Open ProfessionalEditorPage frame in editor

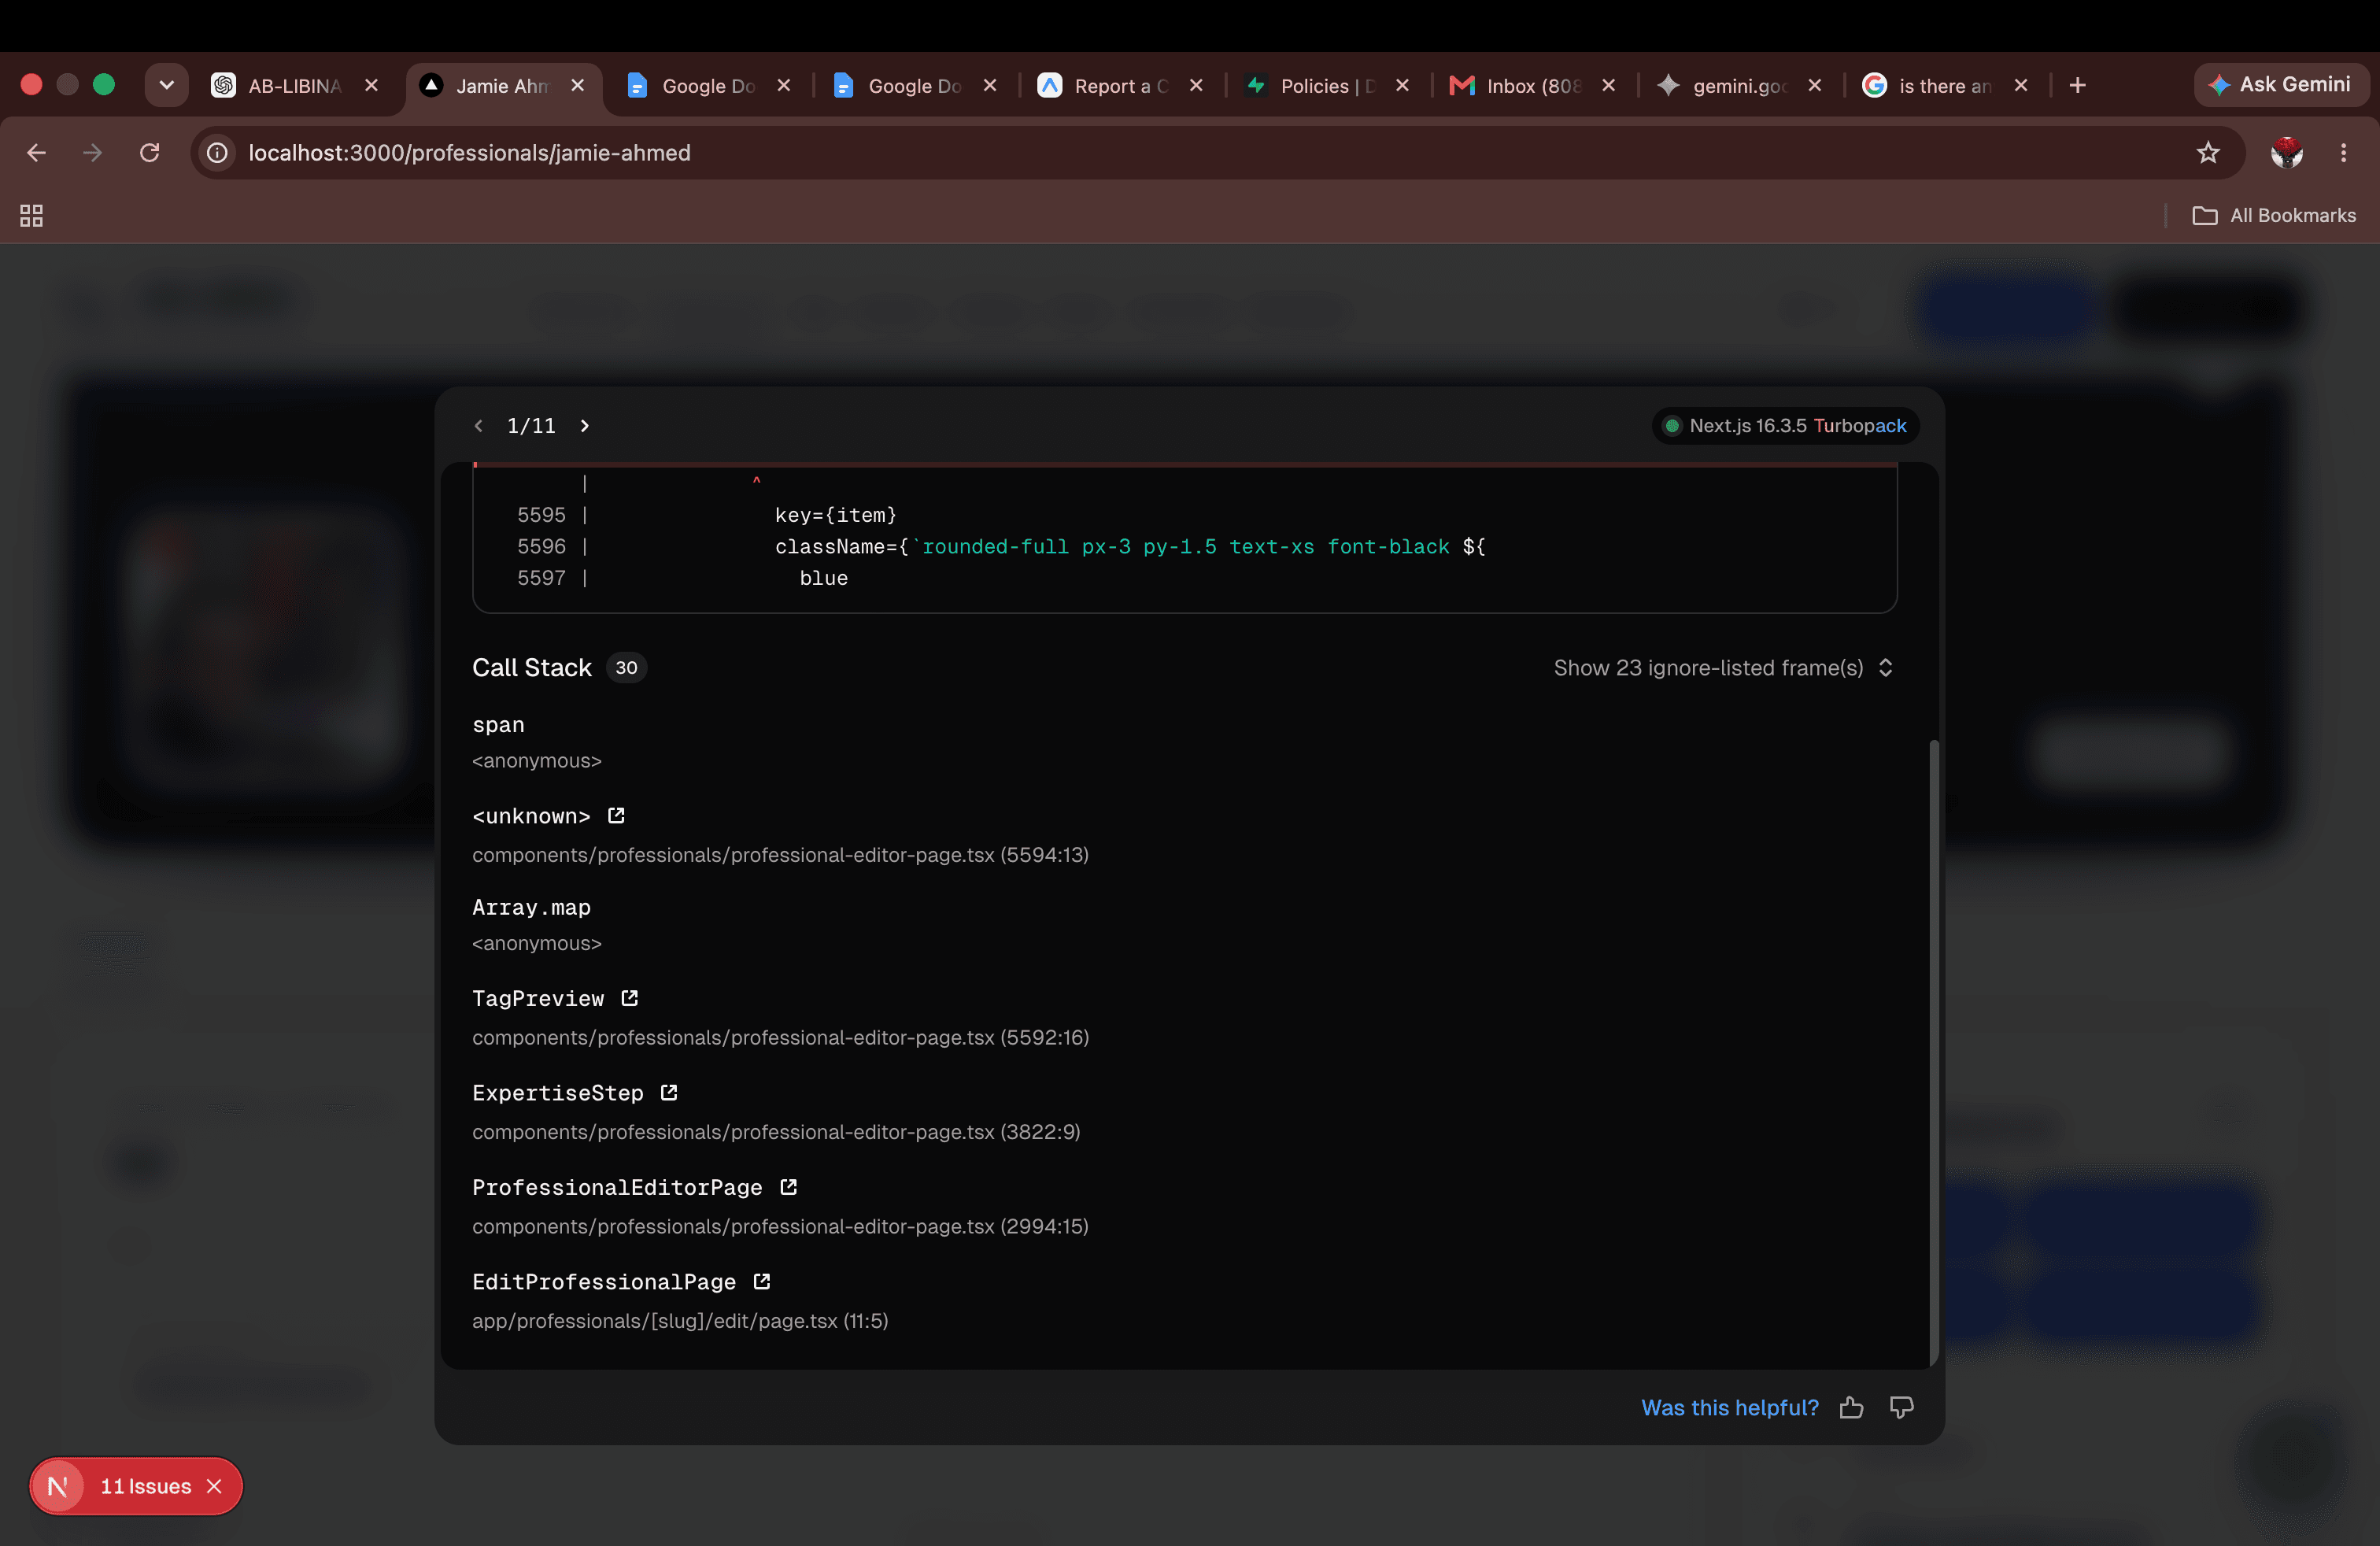coord(788,1187)
